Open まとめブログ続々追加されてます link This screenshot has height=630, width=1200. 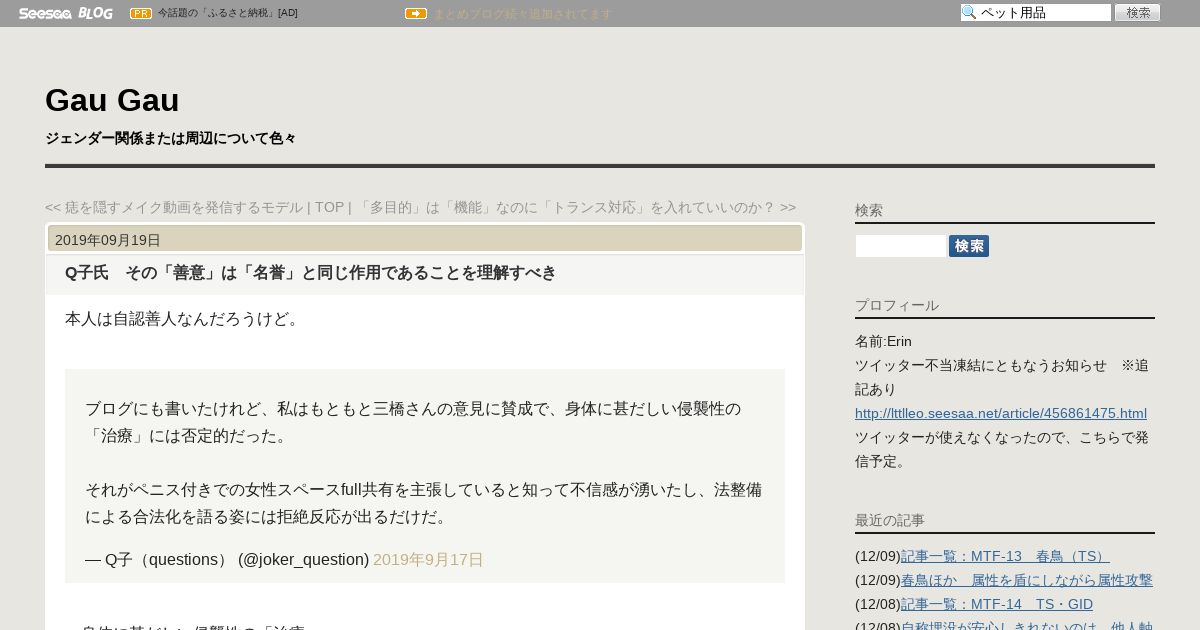click(x=522, y=14)
